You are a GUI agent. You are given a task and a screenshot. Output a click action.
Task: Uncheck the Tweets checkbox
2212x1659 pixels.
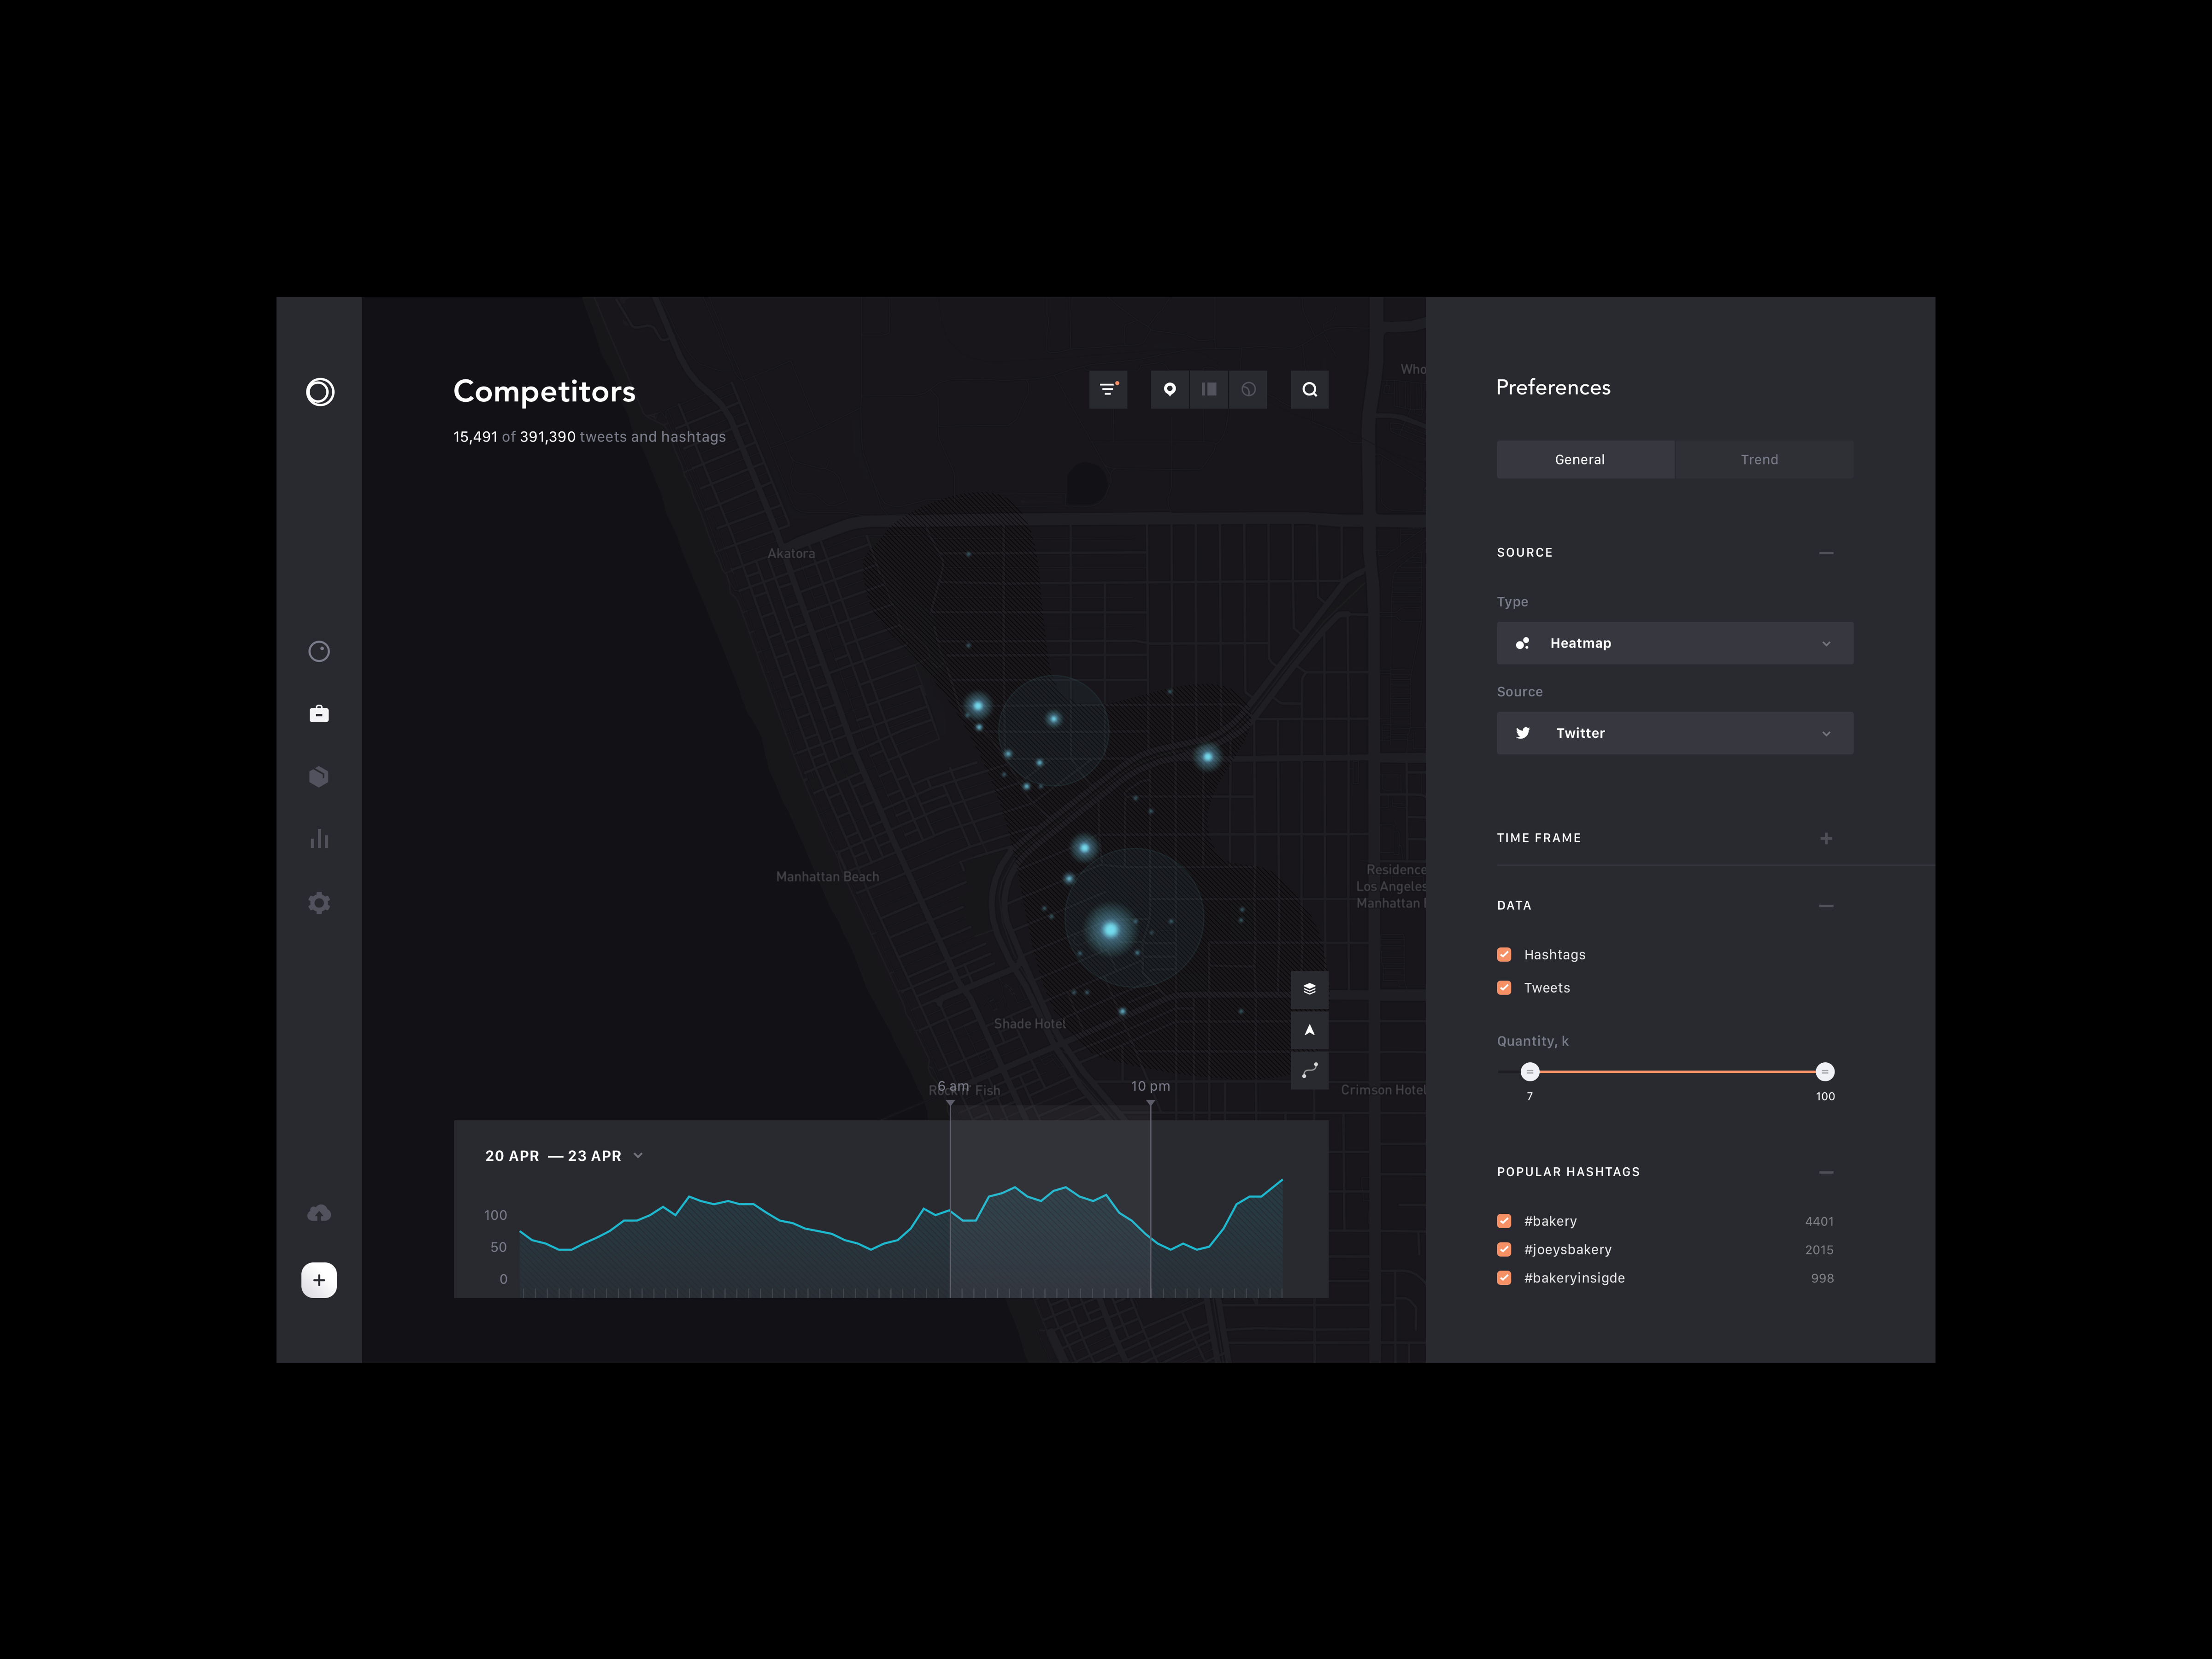click(x=1504, y=988)
